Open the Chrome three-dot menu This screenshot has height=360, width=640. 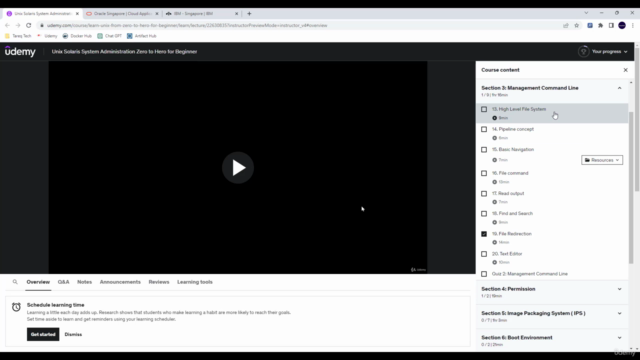[632, 25]
